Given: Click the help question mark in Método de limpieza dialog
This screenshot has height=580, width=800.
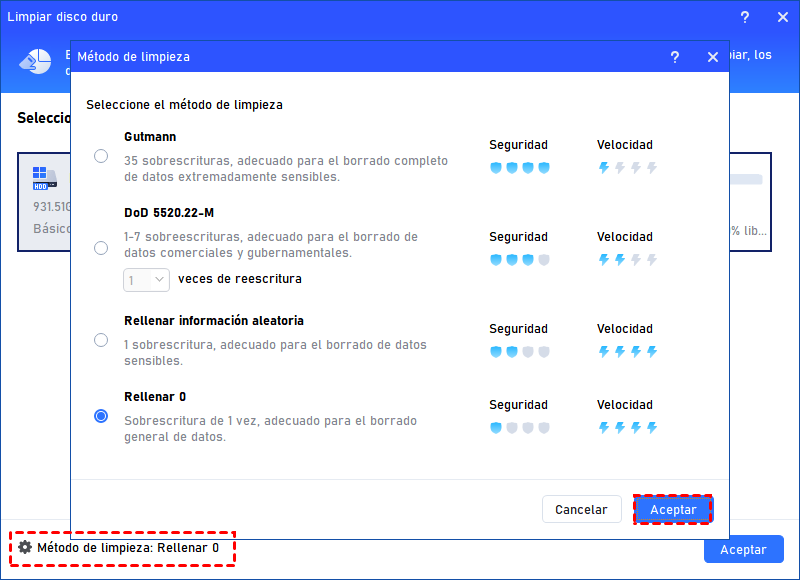Looking at the screenshot, I should click(675, 58).
